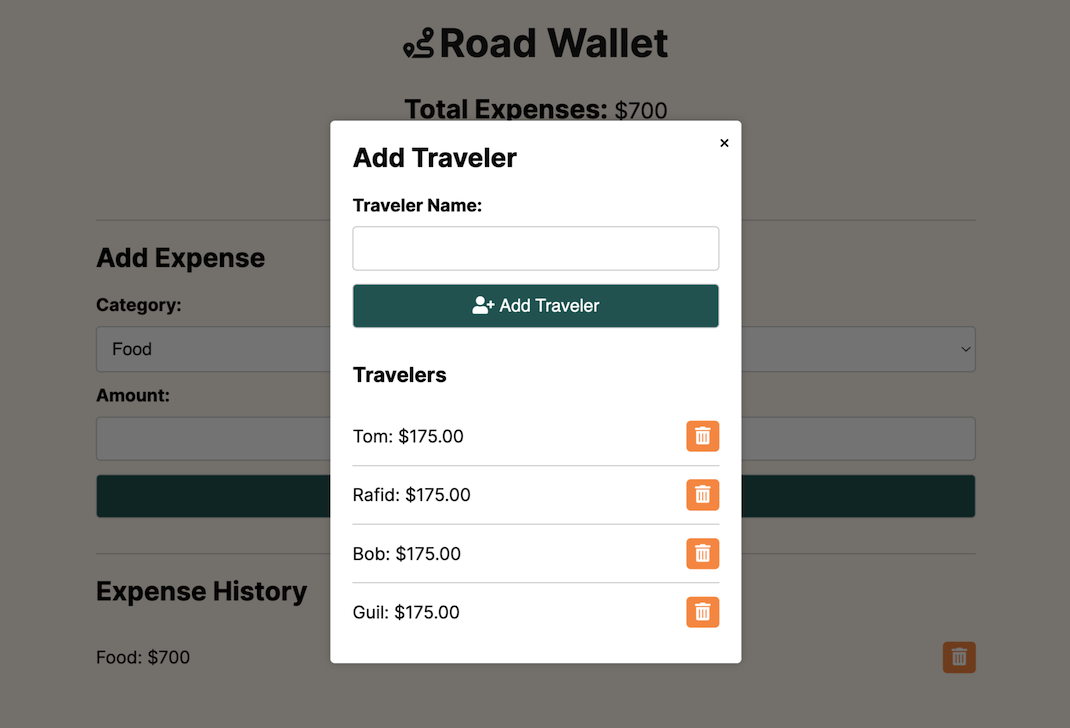Click the Food: $700 history entry
This screenshot has height=728, width=1070.
[x=143, y=657]
